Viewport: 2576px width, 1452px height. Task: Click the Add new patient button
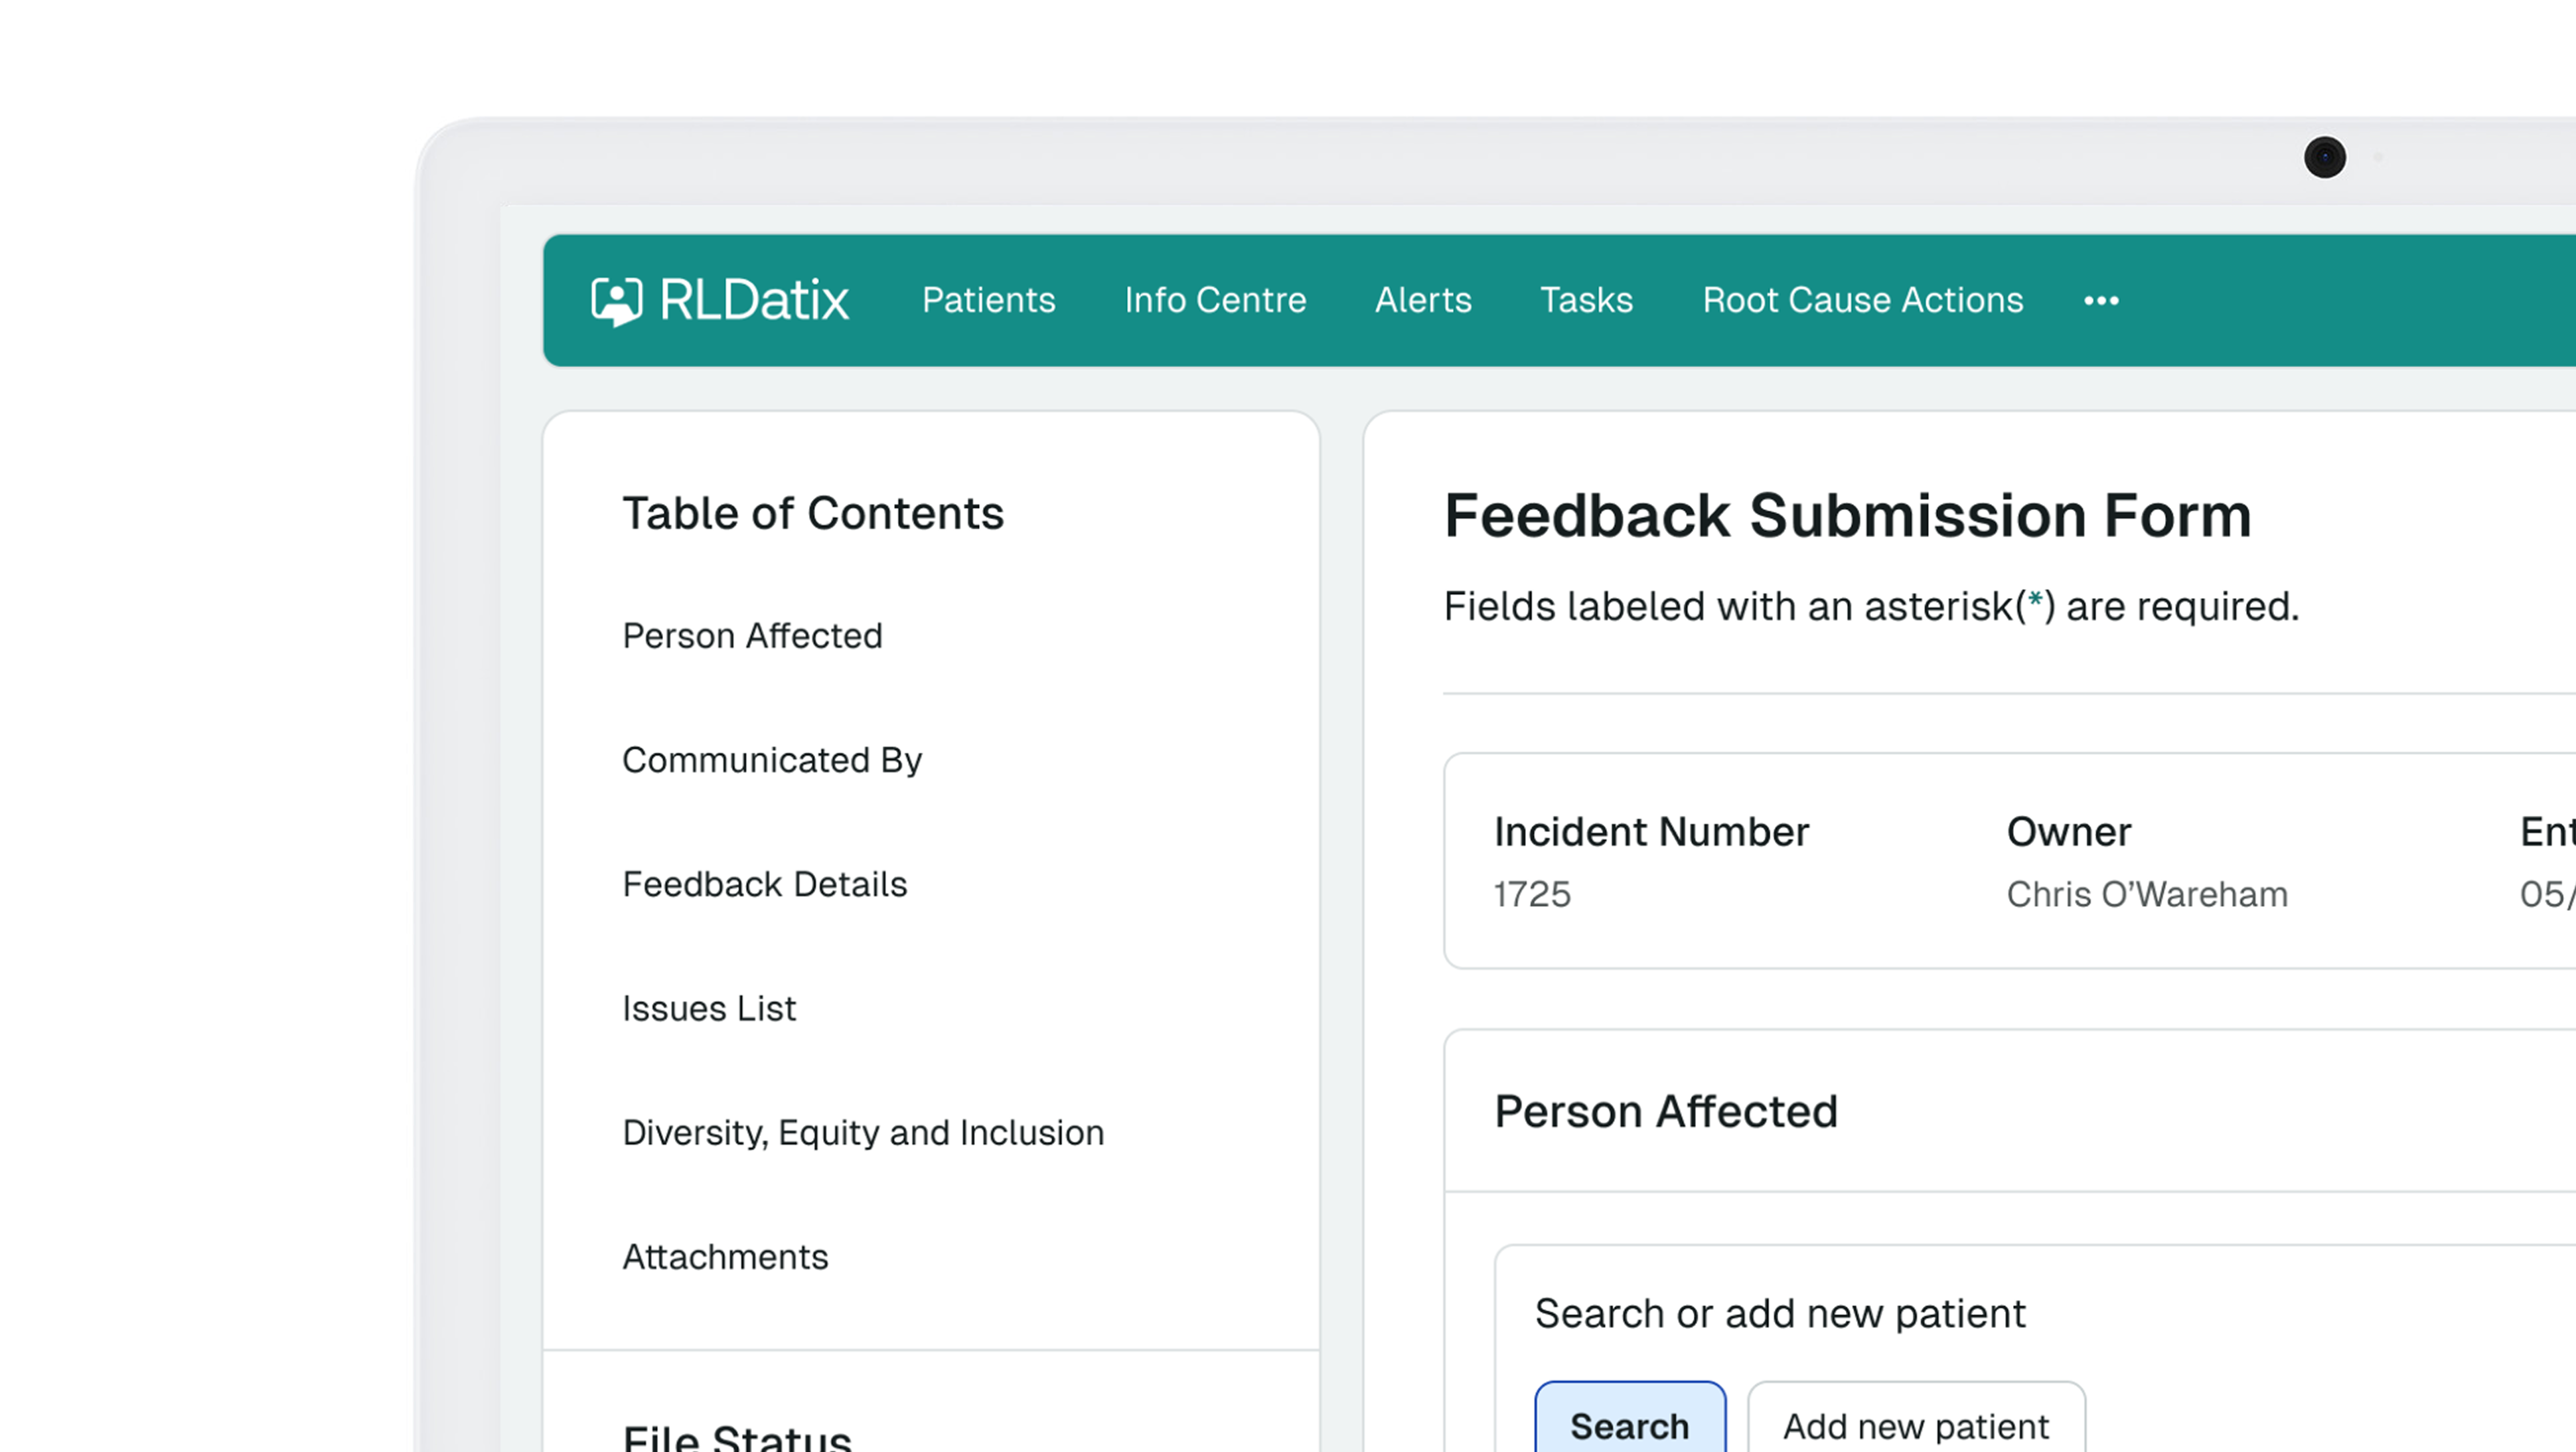click(x=1916, y=1418)
